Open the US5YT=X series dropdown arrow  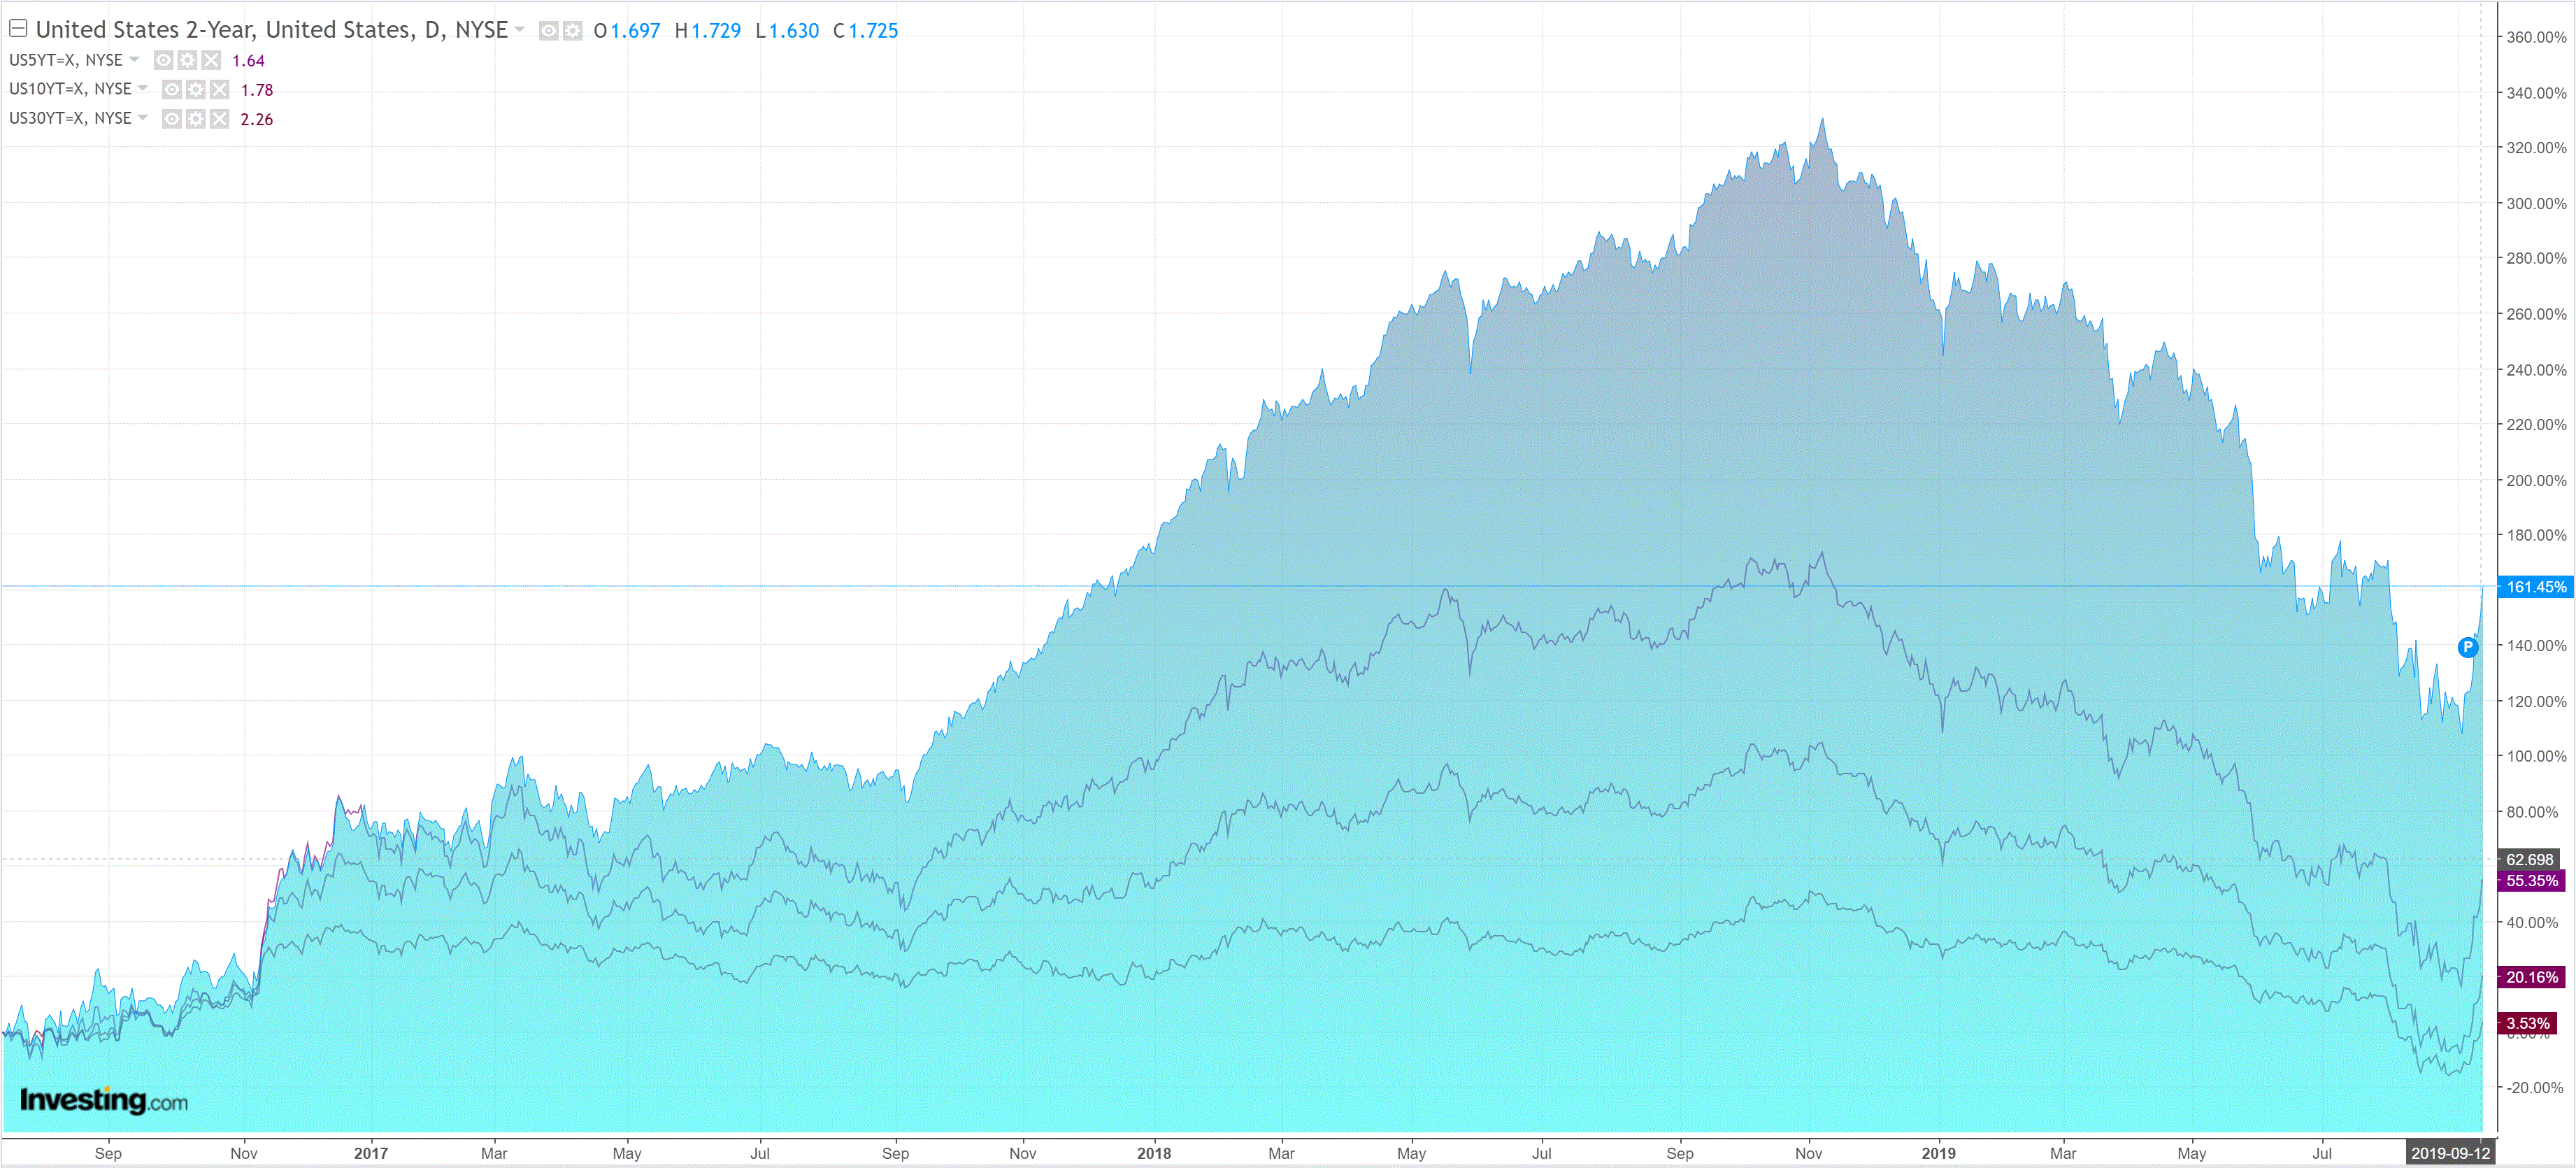click(134, 60)
